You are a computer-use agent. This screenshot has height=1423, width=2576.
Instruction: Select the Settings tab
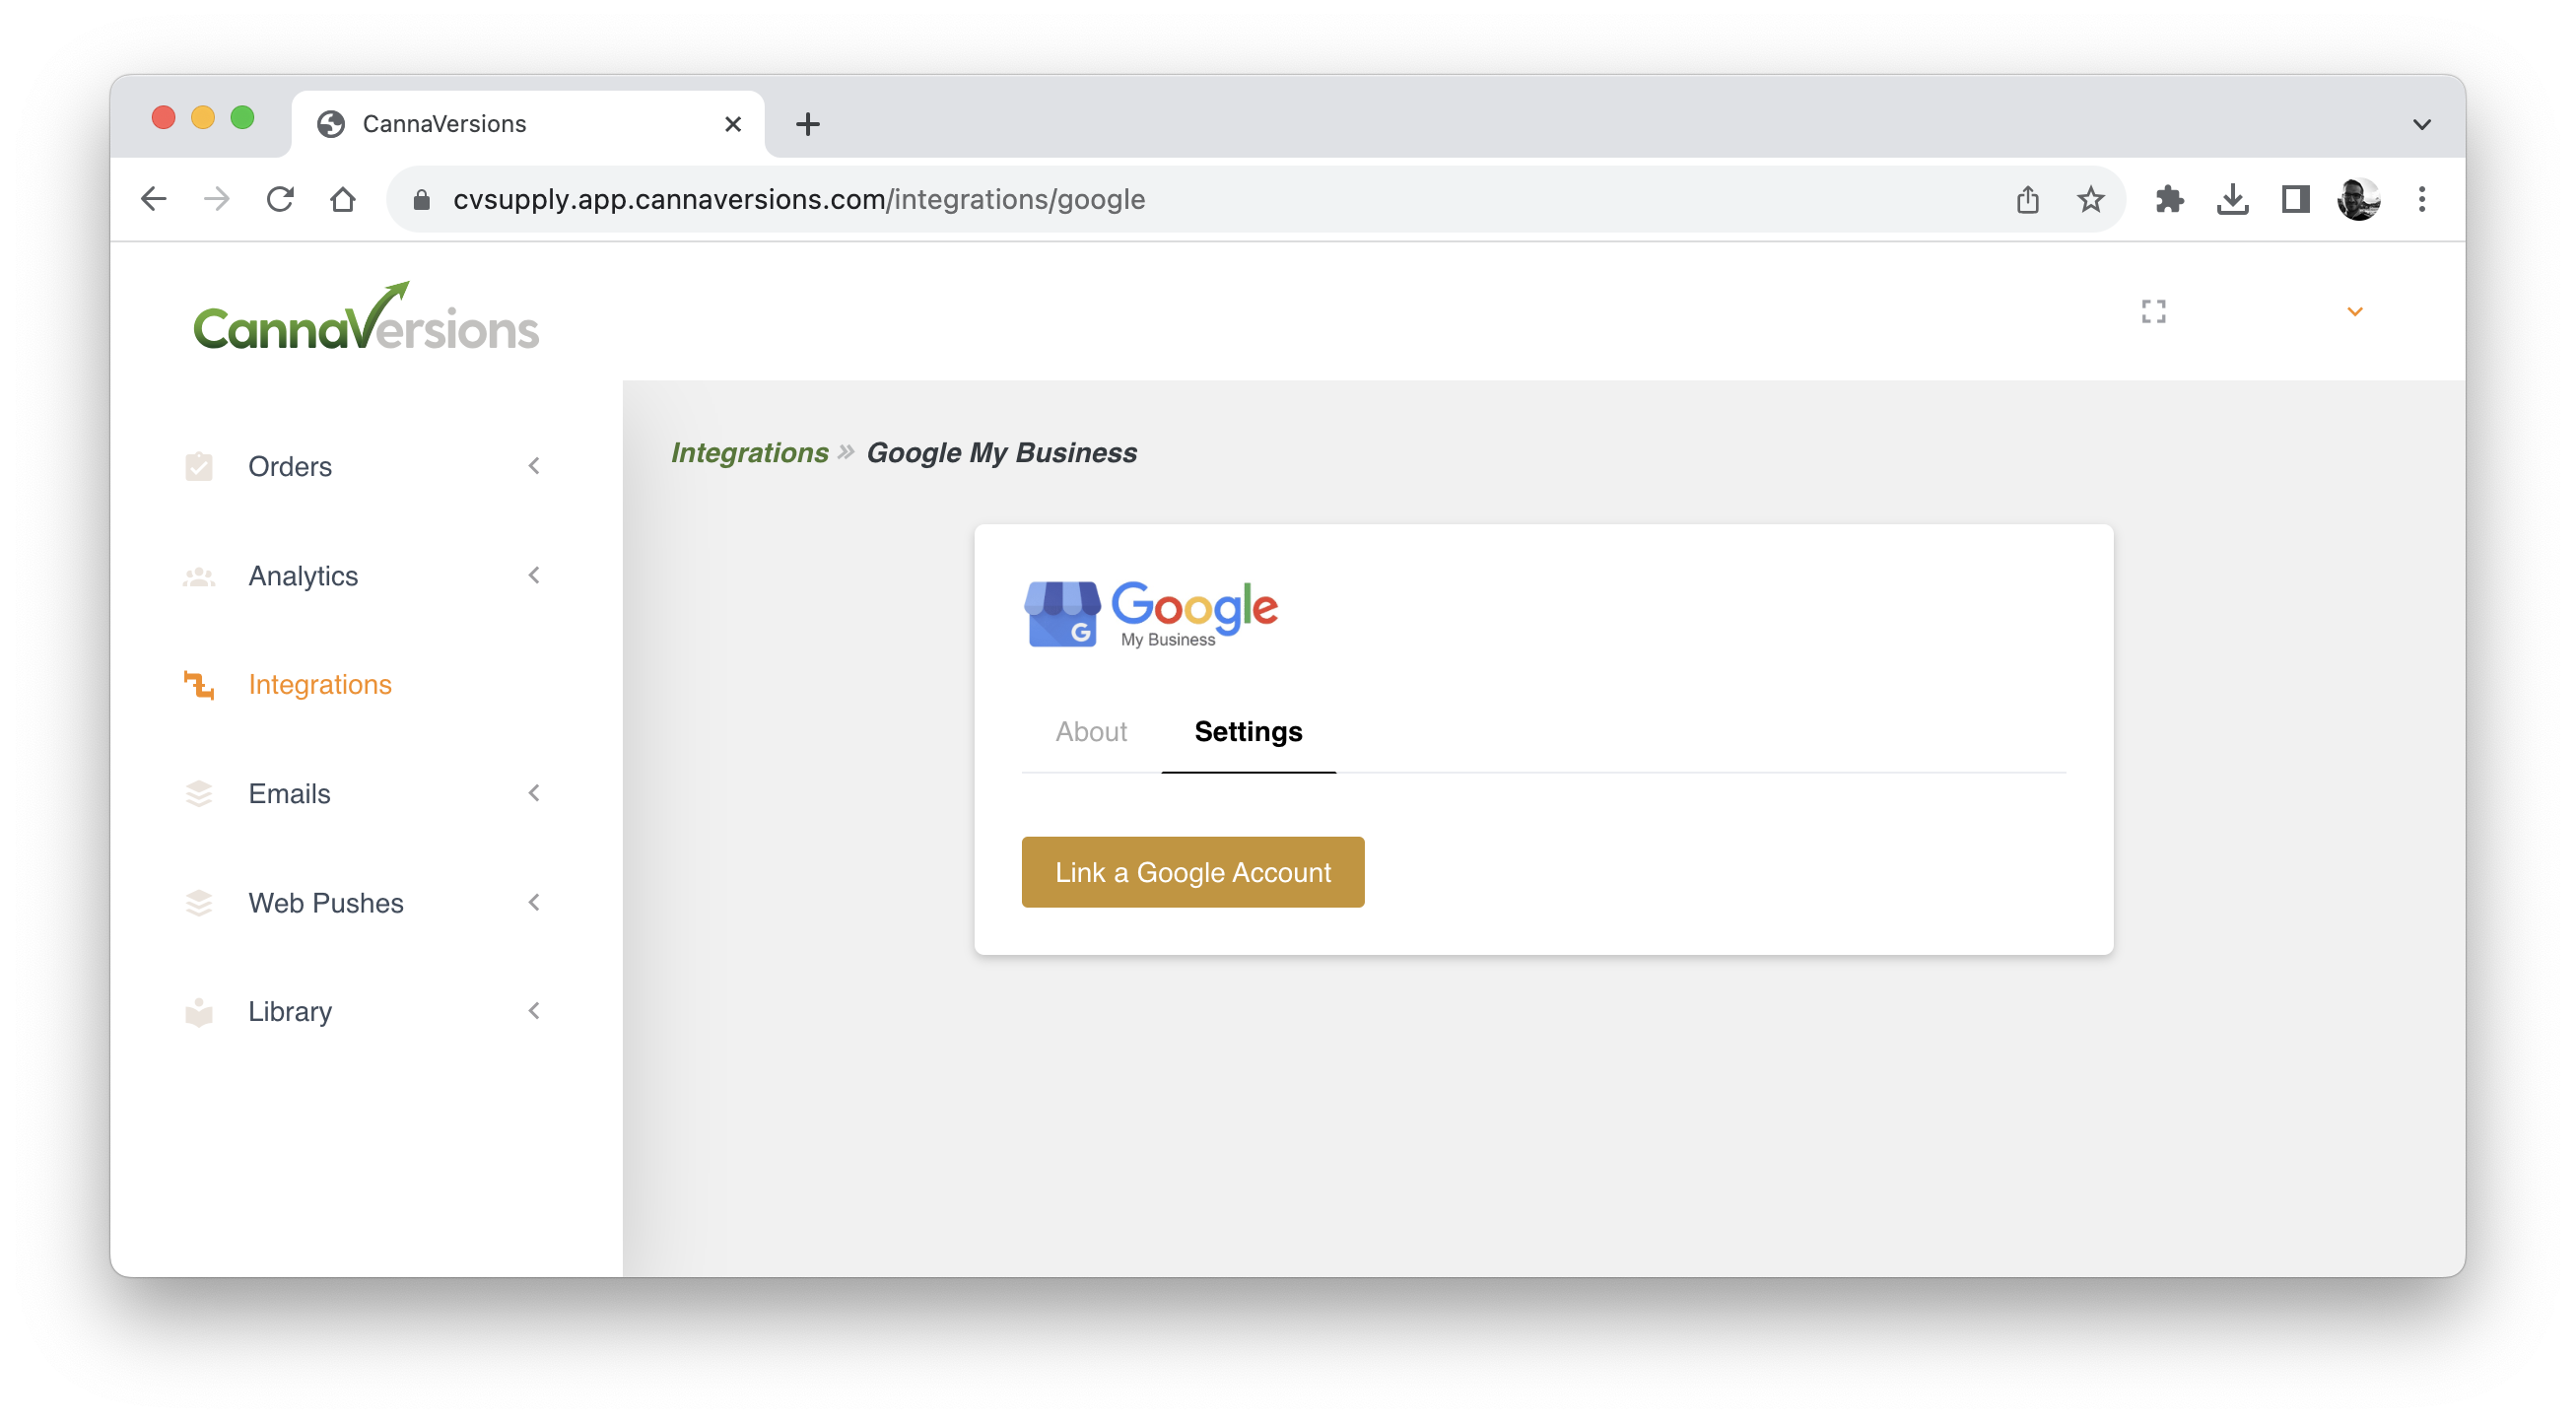[x=1248, y=732]
